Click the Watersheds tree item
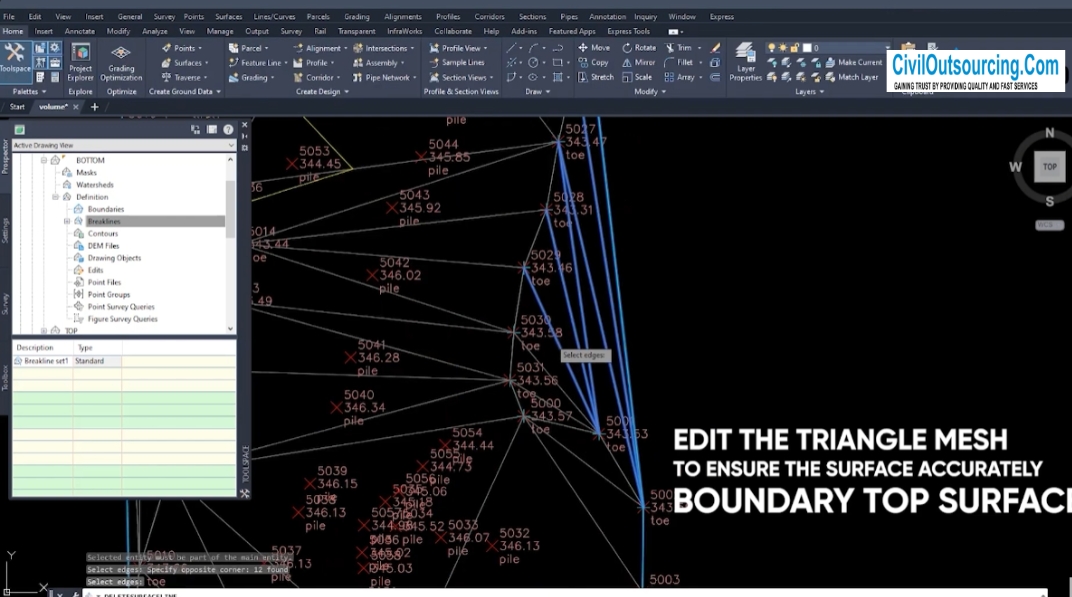The height and width of the screenshot is (597, 1072). pos(95,185)
